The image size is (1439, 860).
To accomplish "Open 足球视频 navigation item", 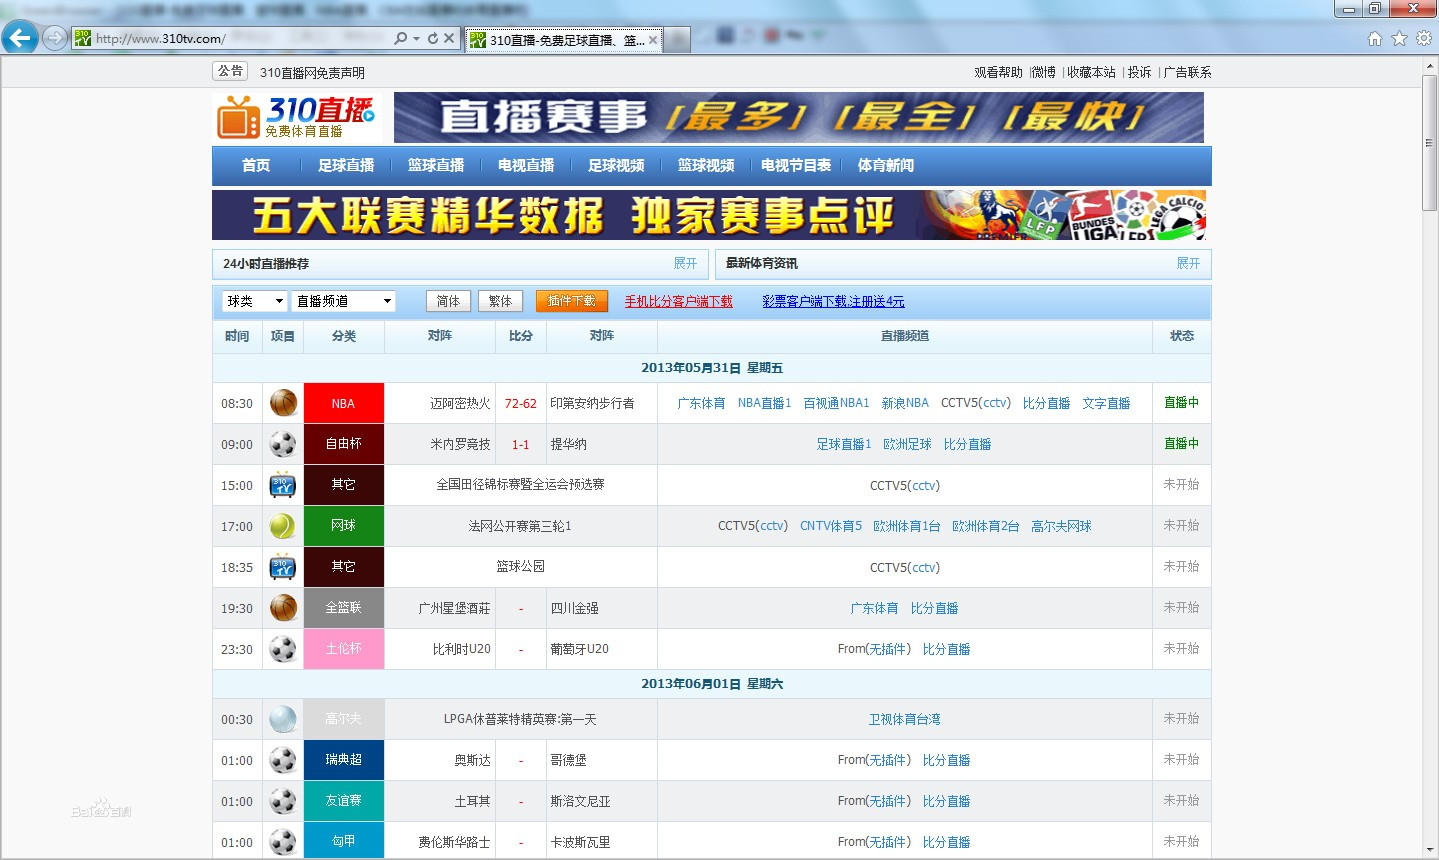I will (616, 165).
